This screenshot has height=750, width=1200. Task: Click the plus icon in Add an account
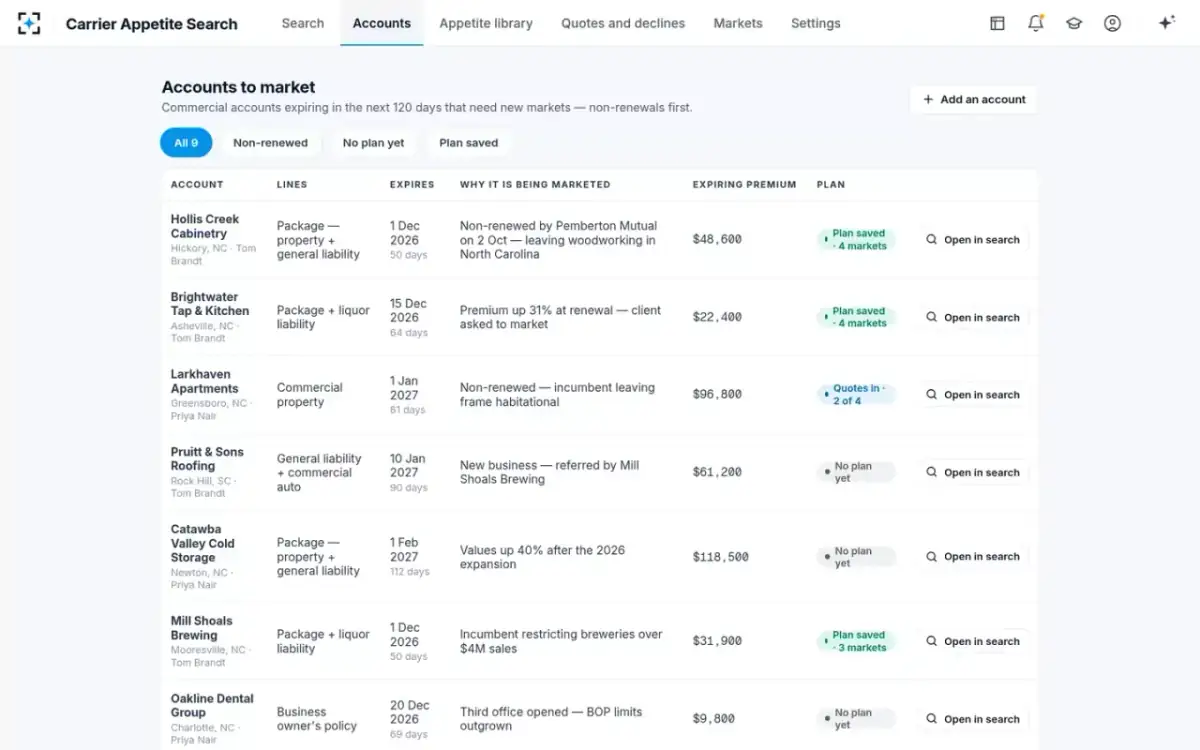coord(928,99)
